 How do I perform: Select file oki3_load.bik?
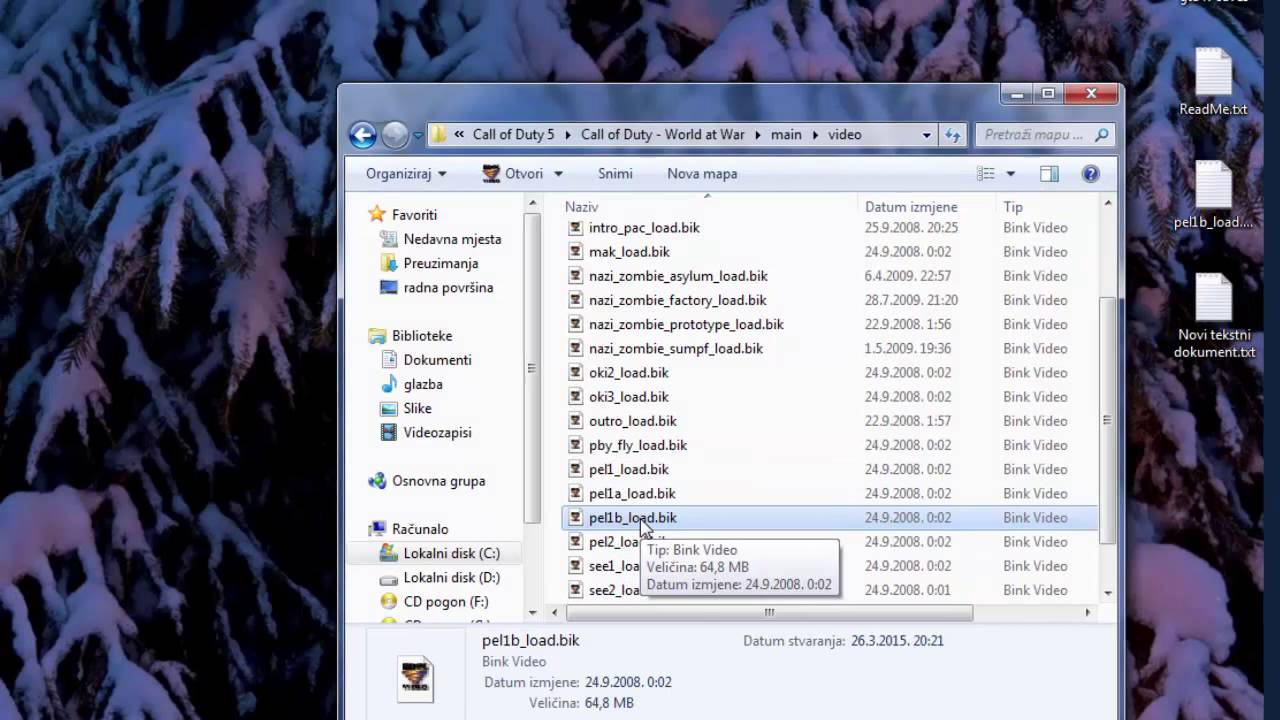[628, 397]
